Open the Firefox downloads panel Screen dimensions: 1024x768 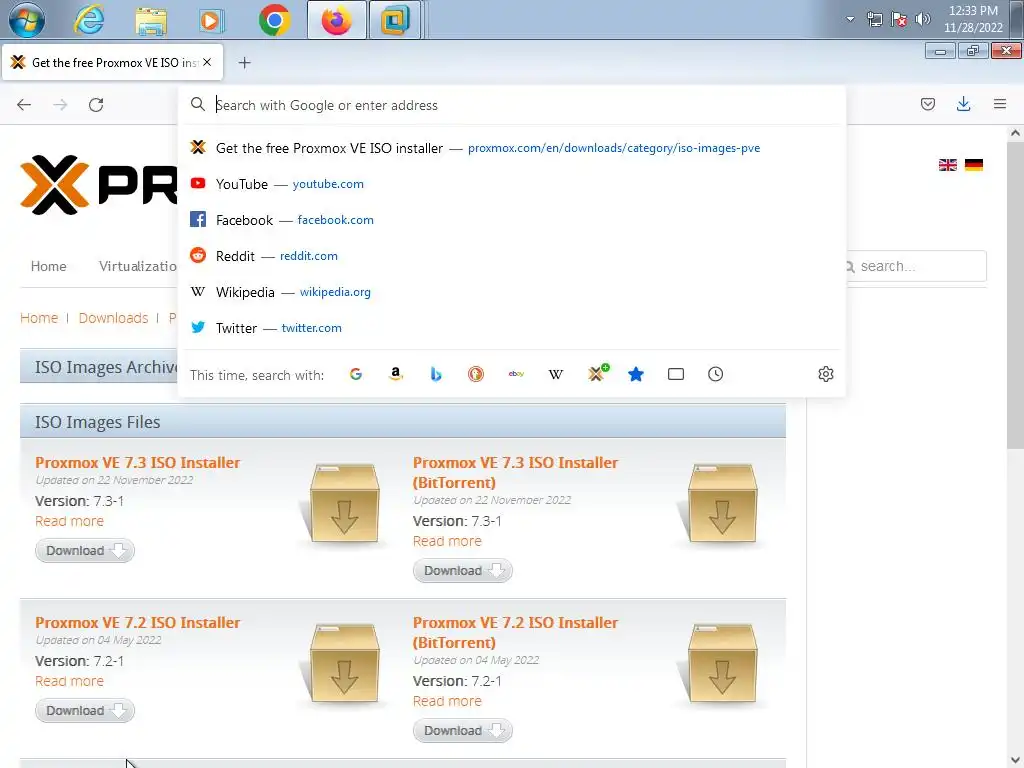963,104
